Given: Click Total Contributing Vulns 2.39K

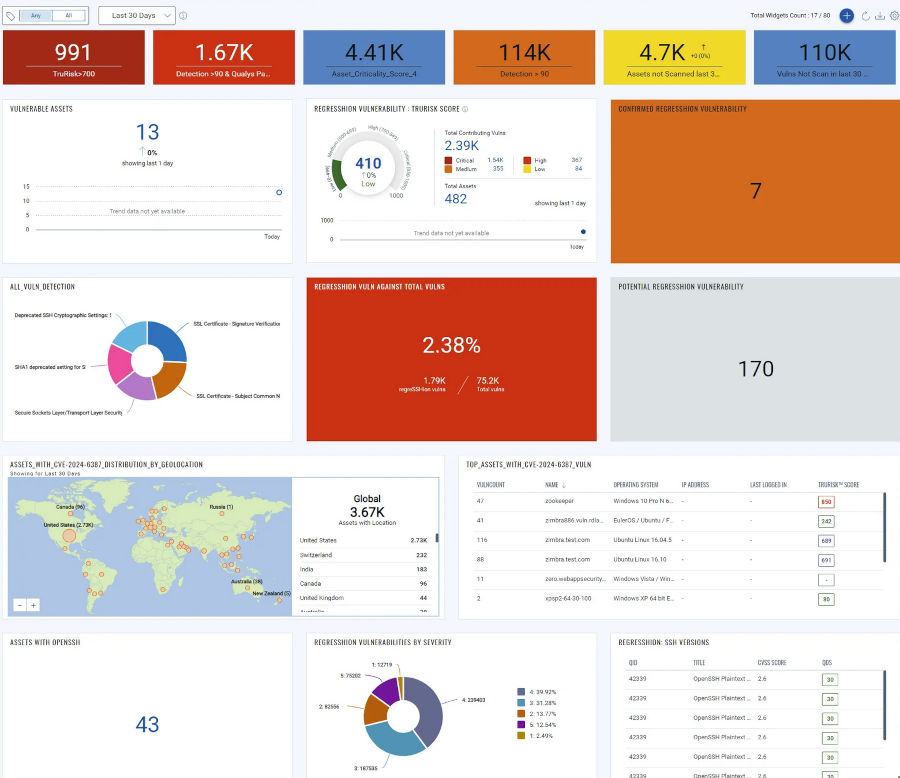Looking at the screenshot, I should 461,145.
